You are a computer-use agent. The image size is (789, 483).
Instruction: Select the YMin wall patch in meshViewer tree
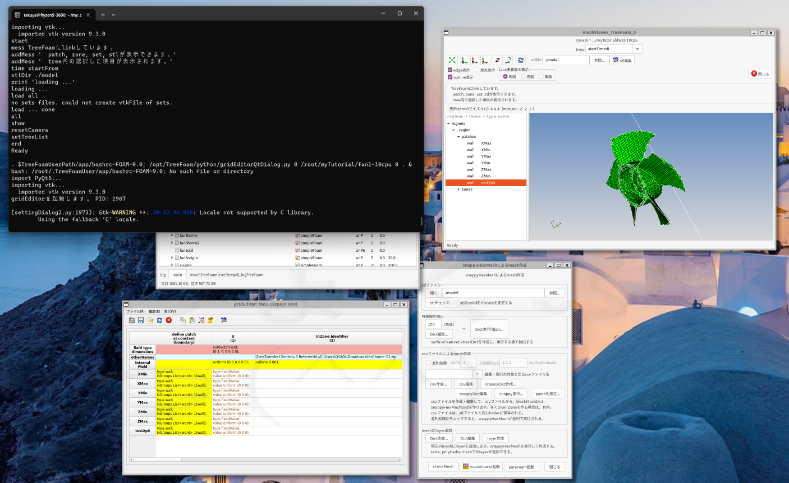point(486,163)
